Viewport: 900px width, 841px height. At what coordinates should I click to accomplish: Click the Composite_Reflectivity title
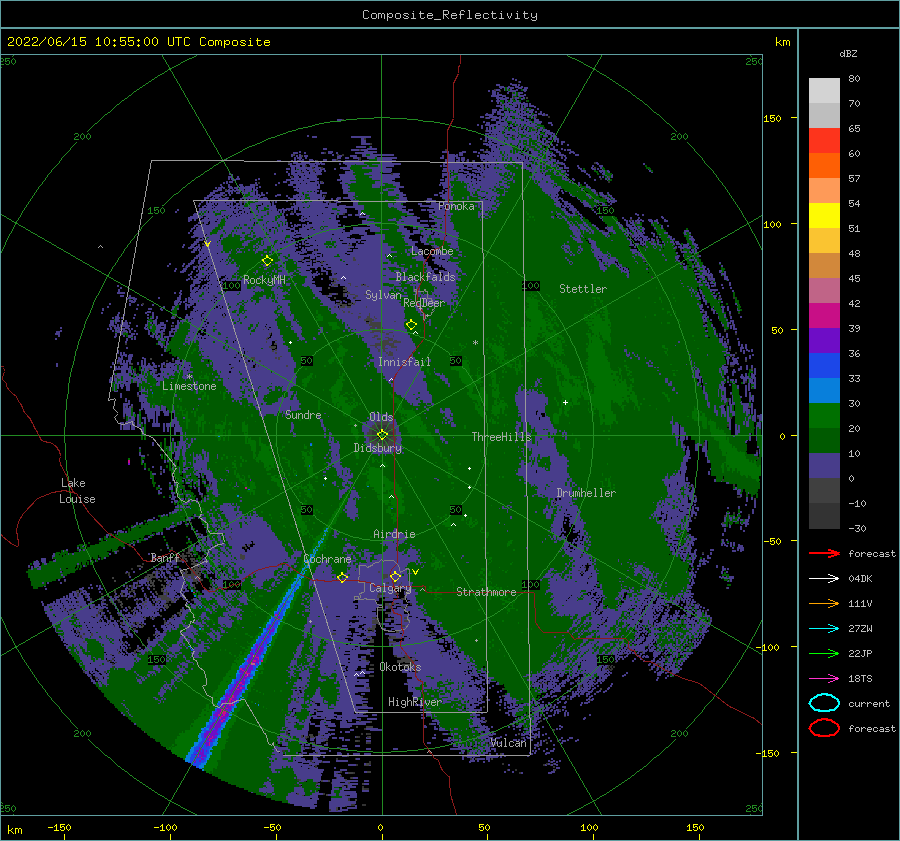[x=450, y=15]
